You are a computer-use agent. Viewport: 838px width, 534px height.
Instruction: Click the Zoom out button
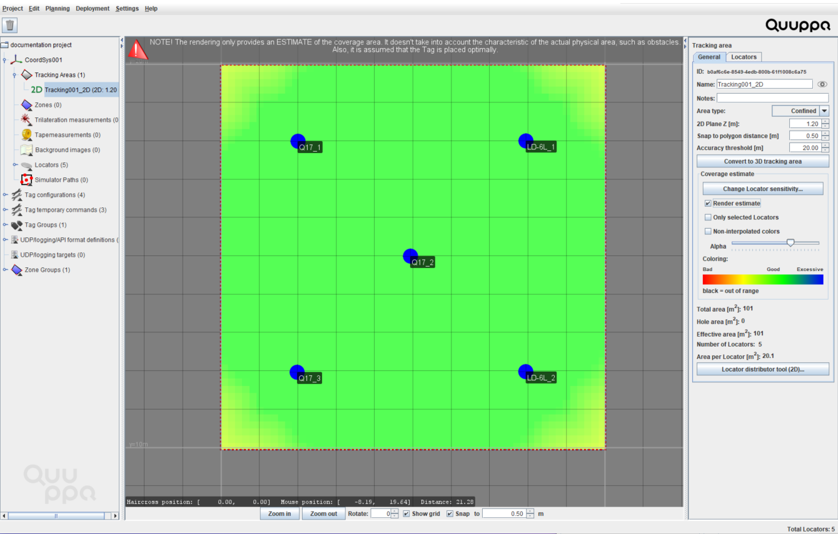323,514
